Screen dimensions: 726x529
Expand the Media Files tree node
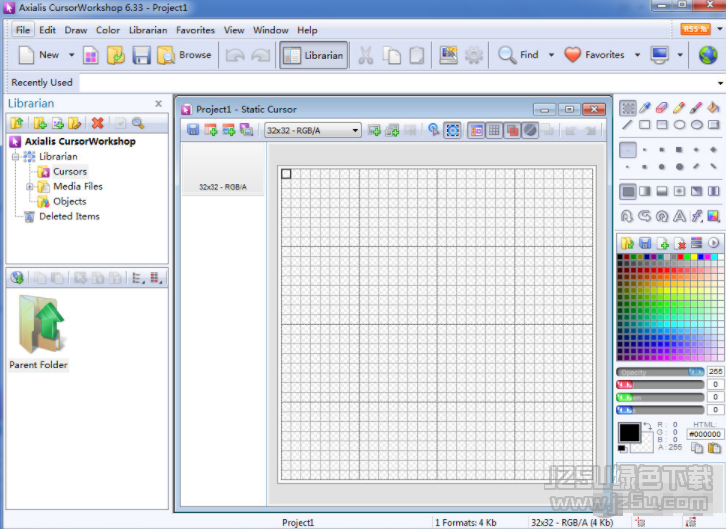(30, 187)
